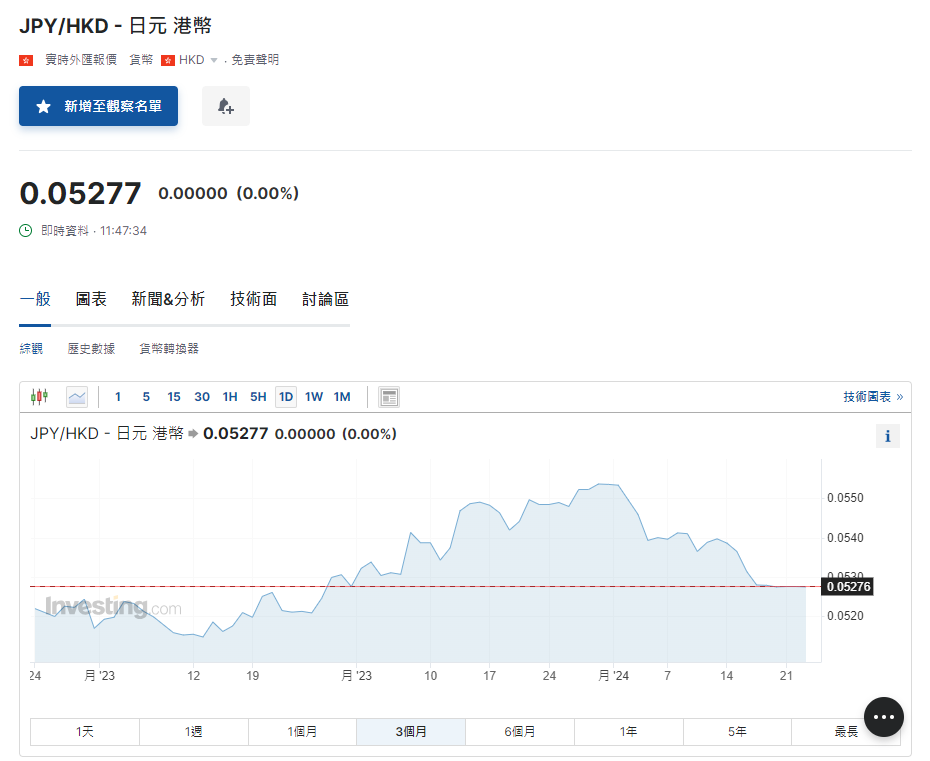Select the 1D chart interval

(286, 397)
